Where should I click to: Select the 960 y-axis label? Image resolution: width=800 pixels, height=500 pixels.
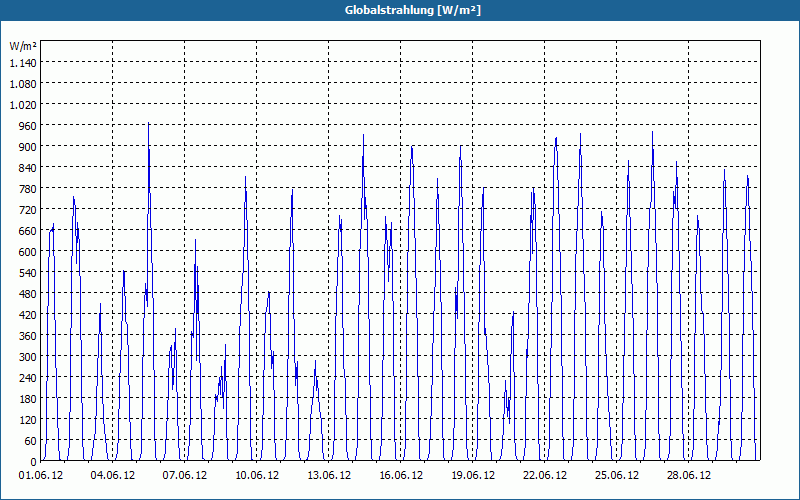[28, 126]
